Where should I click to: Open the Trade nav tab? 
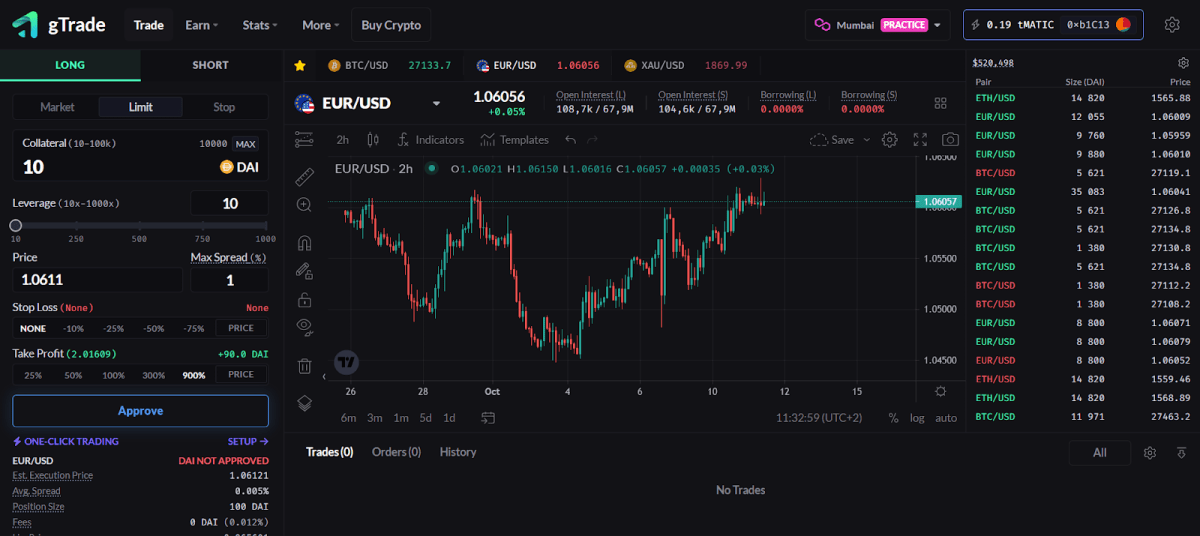tap(149, 25)
